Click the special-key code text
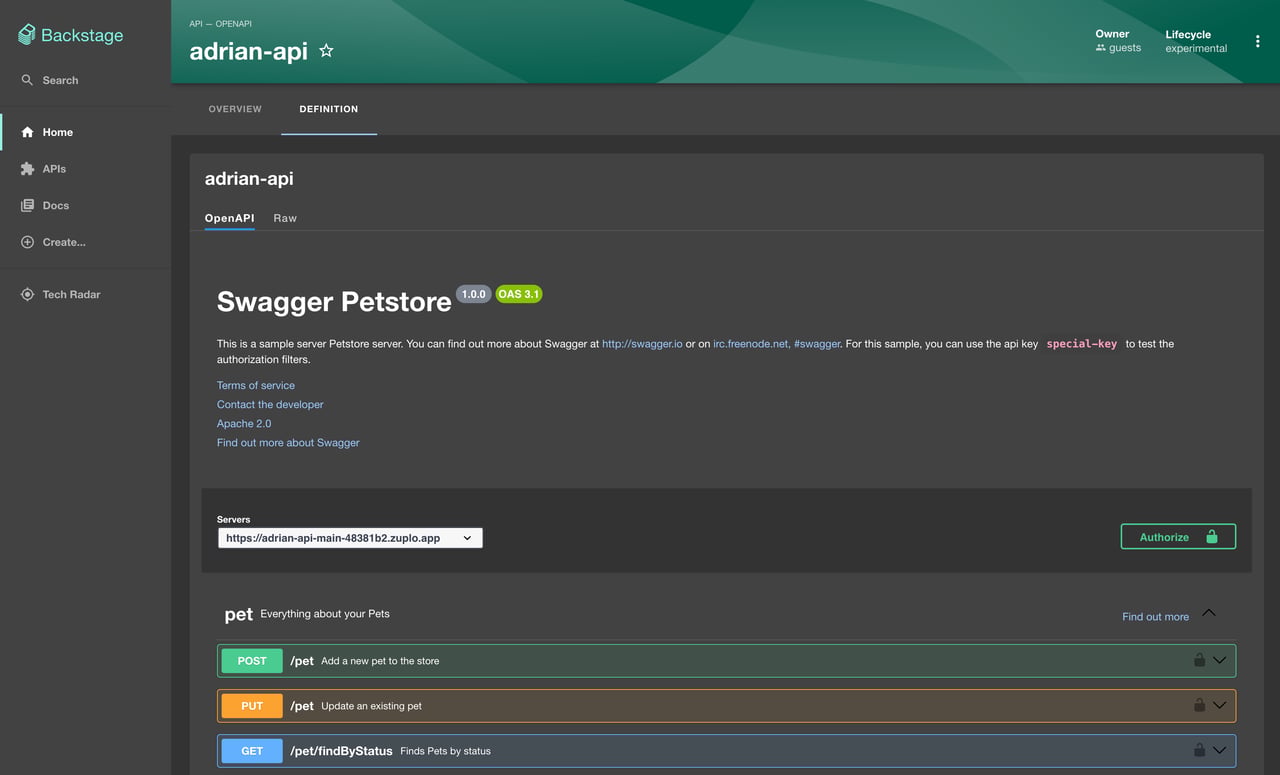Viewport: 1280px width, 775px height. tap(1082, 344)
